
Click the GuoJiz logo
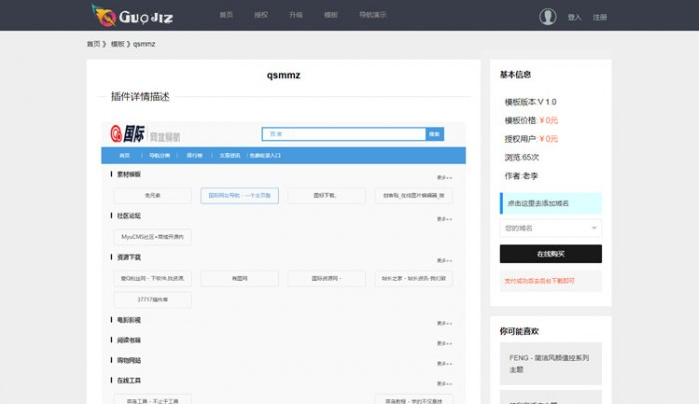(x=132, y=16)
